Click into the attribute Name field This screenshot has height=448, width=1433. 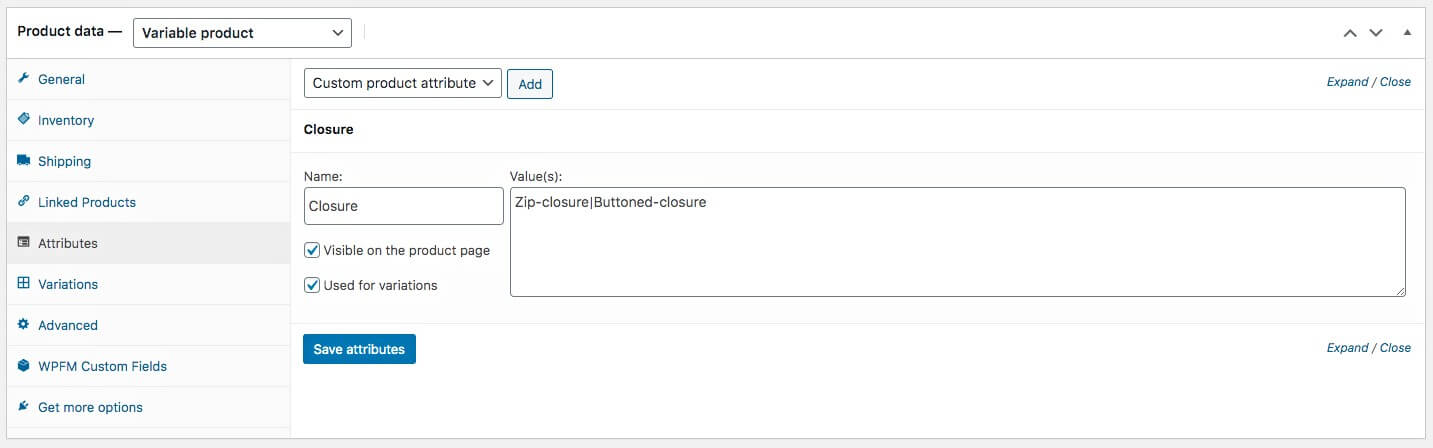point(403,206)
